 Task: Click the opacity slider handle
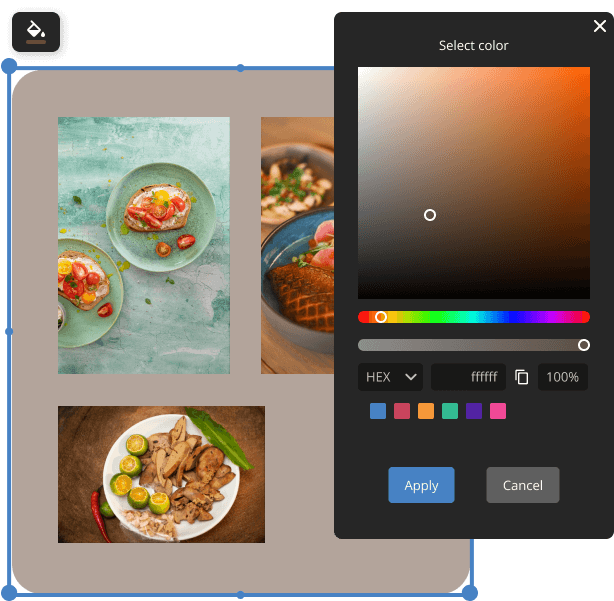pyautogui.click(x=584, y=345)
